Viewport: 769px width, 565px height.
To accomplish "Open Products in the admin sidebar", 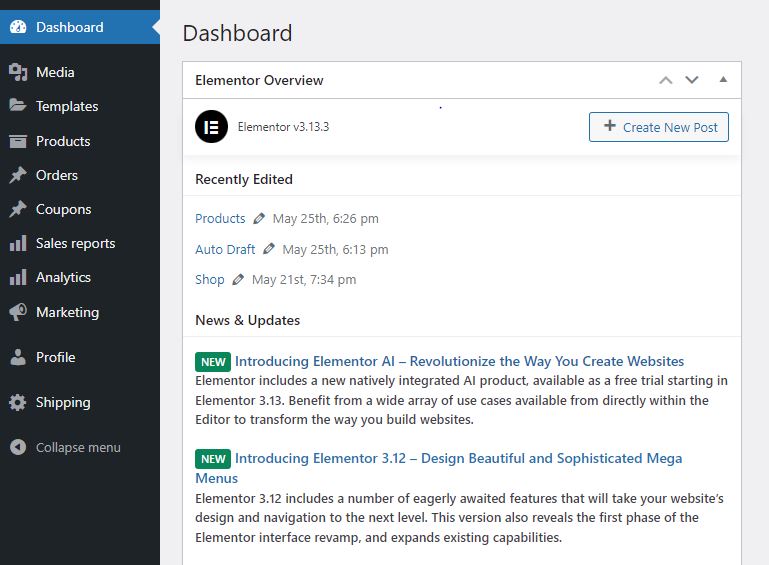I will tap(80, 141).
